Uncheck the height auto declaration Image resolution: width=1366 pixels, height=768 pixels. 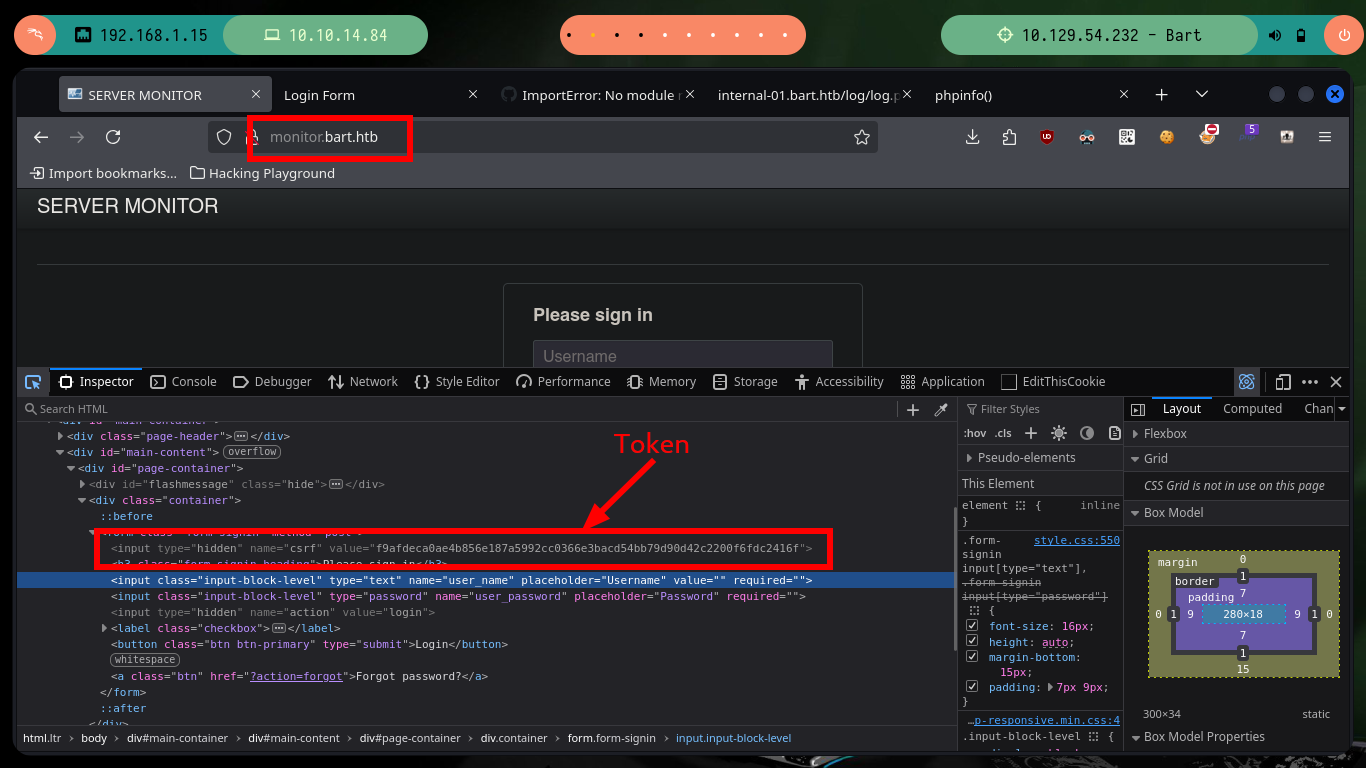[972, 642]
